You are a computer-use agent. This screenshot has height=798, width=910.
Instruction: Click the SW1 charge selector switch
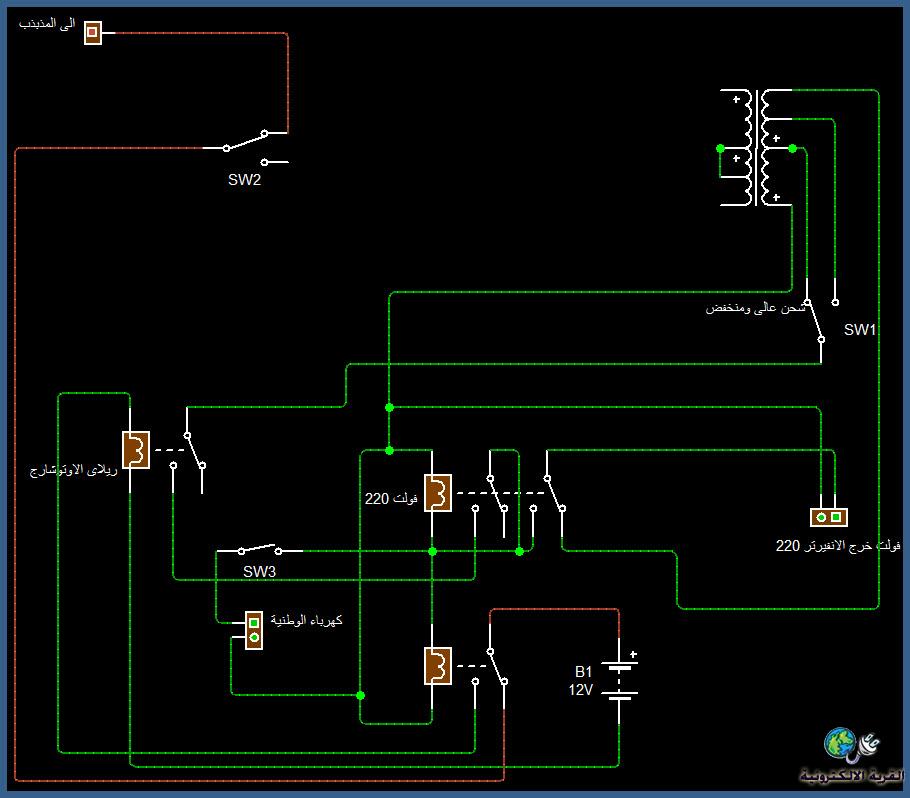pos(821,320)
